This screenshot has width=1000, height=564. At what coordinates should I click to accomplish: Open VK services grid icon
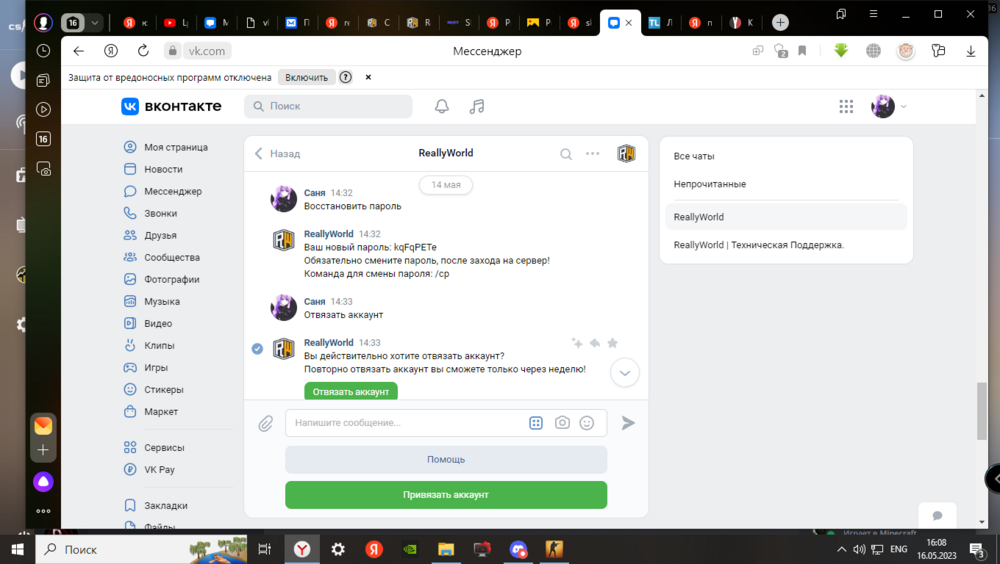(846, 107)
